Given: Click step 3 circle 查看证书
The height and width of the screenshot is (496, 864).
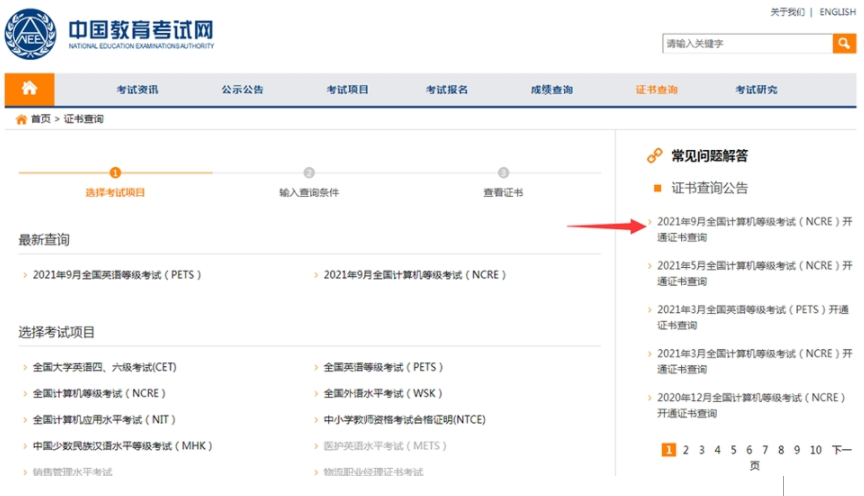Looking at the screenshot, I should [503, 172].
